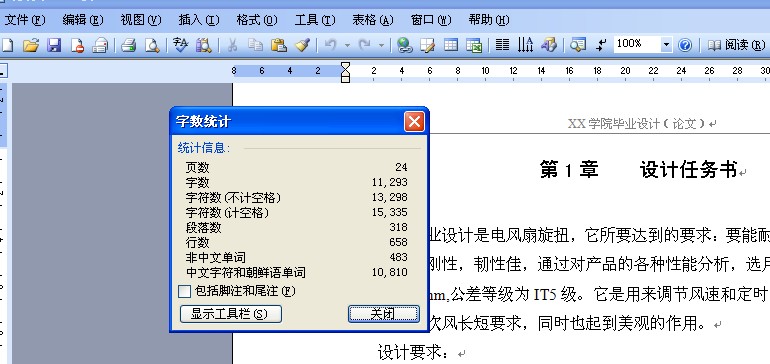Expand the Redo history dropdown arrow
770x364 pixels.
tap(381, 46)
